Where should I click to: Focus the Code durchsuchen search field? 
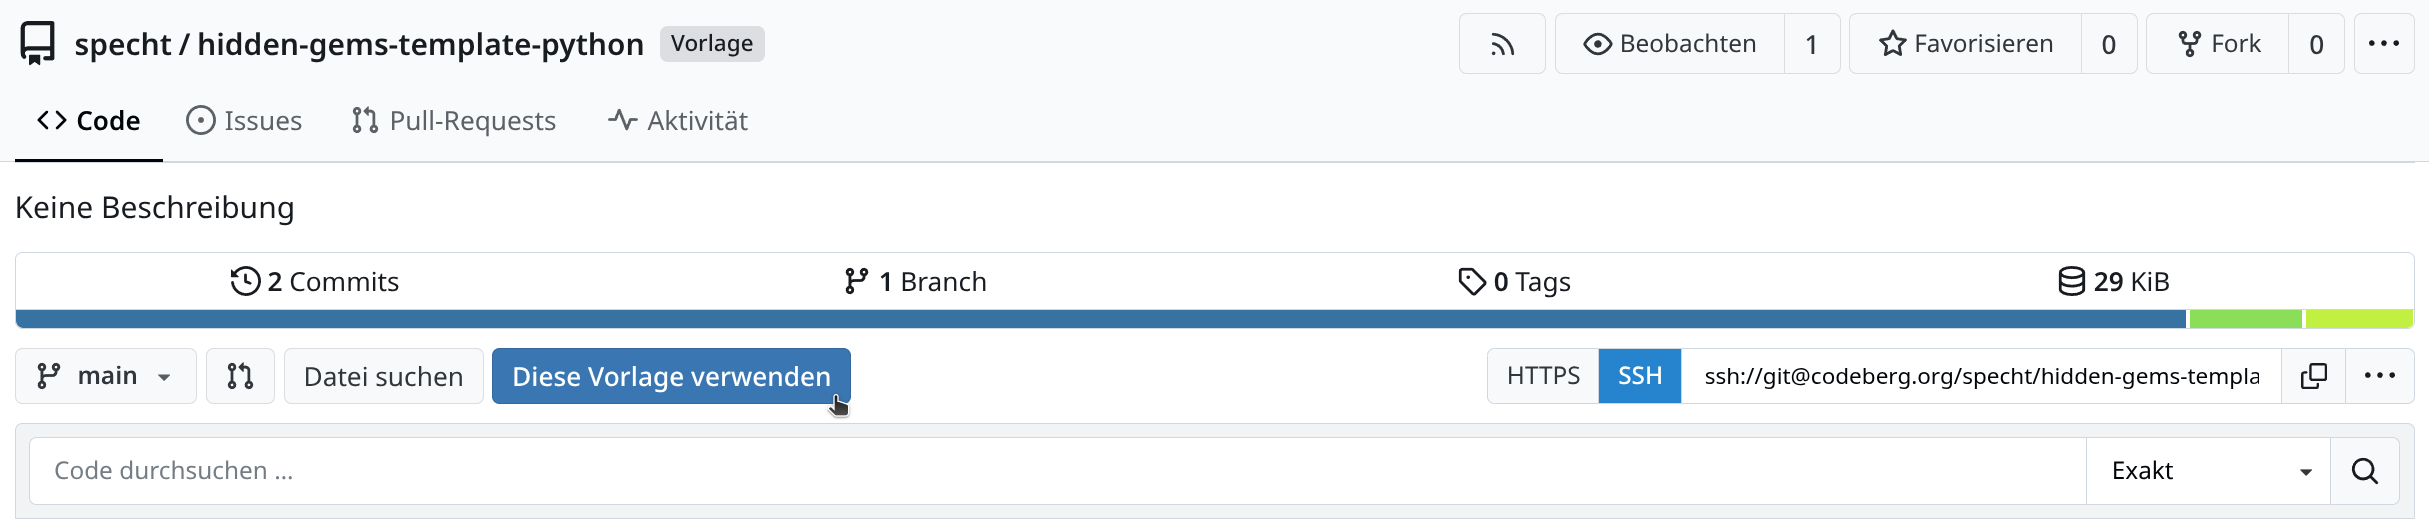click(1057, 471)
